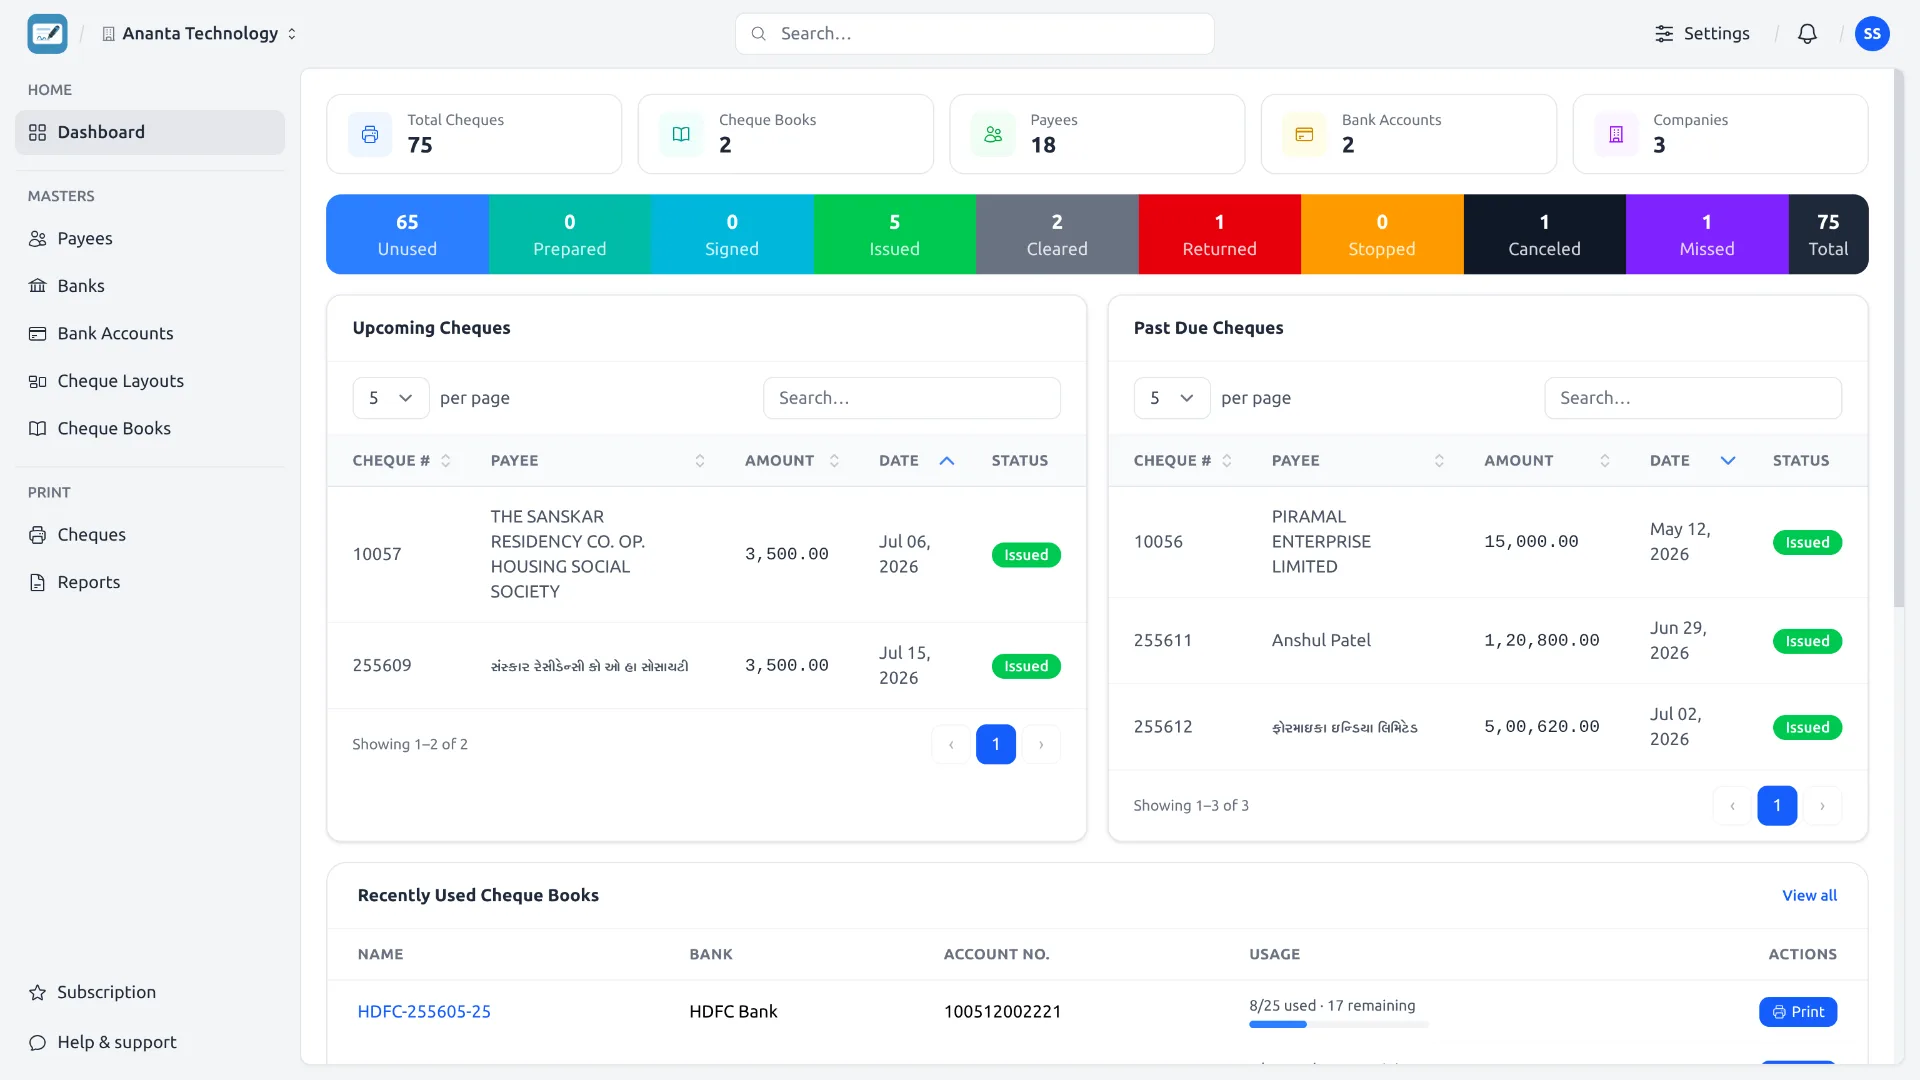Print the HDFC-255605-25 cheque book
This screenshot has width=1920, height=1080.
[1798, 1012]
